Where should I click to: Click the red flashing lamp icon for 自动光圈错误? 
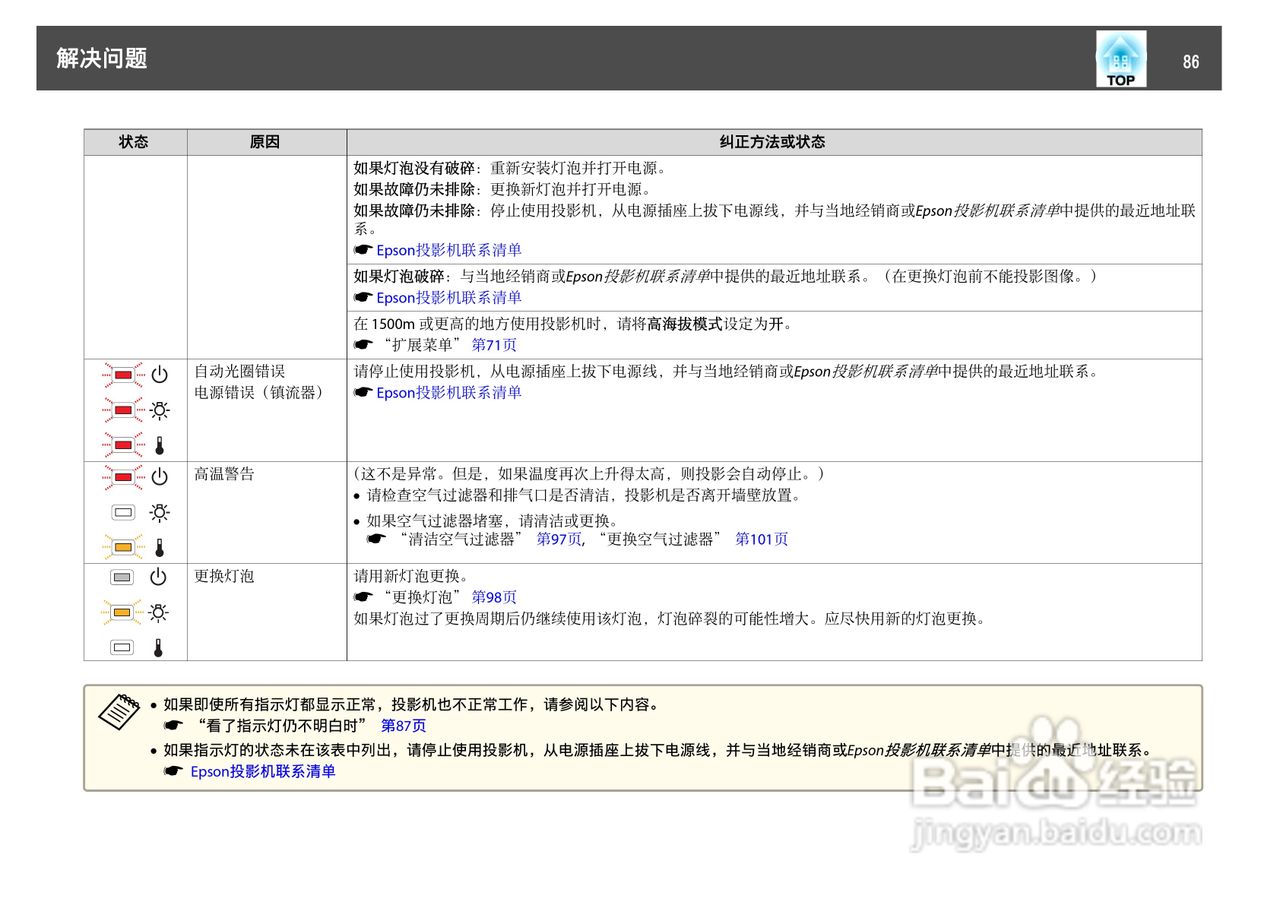(x=122, y=408)
